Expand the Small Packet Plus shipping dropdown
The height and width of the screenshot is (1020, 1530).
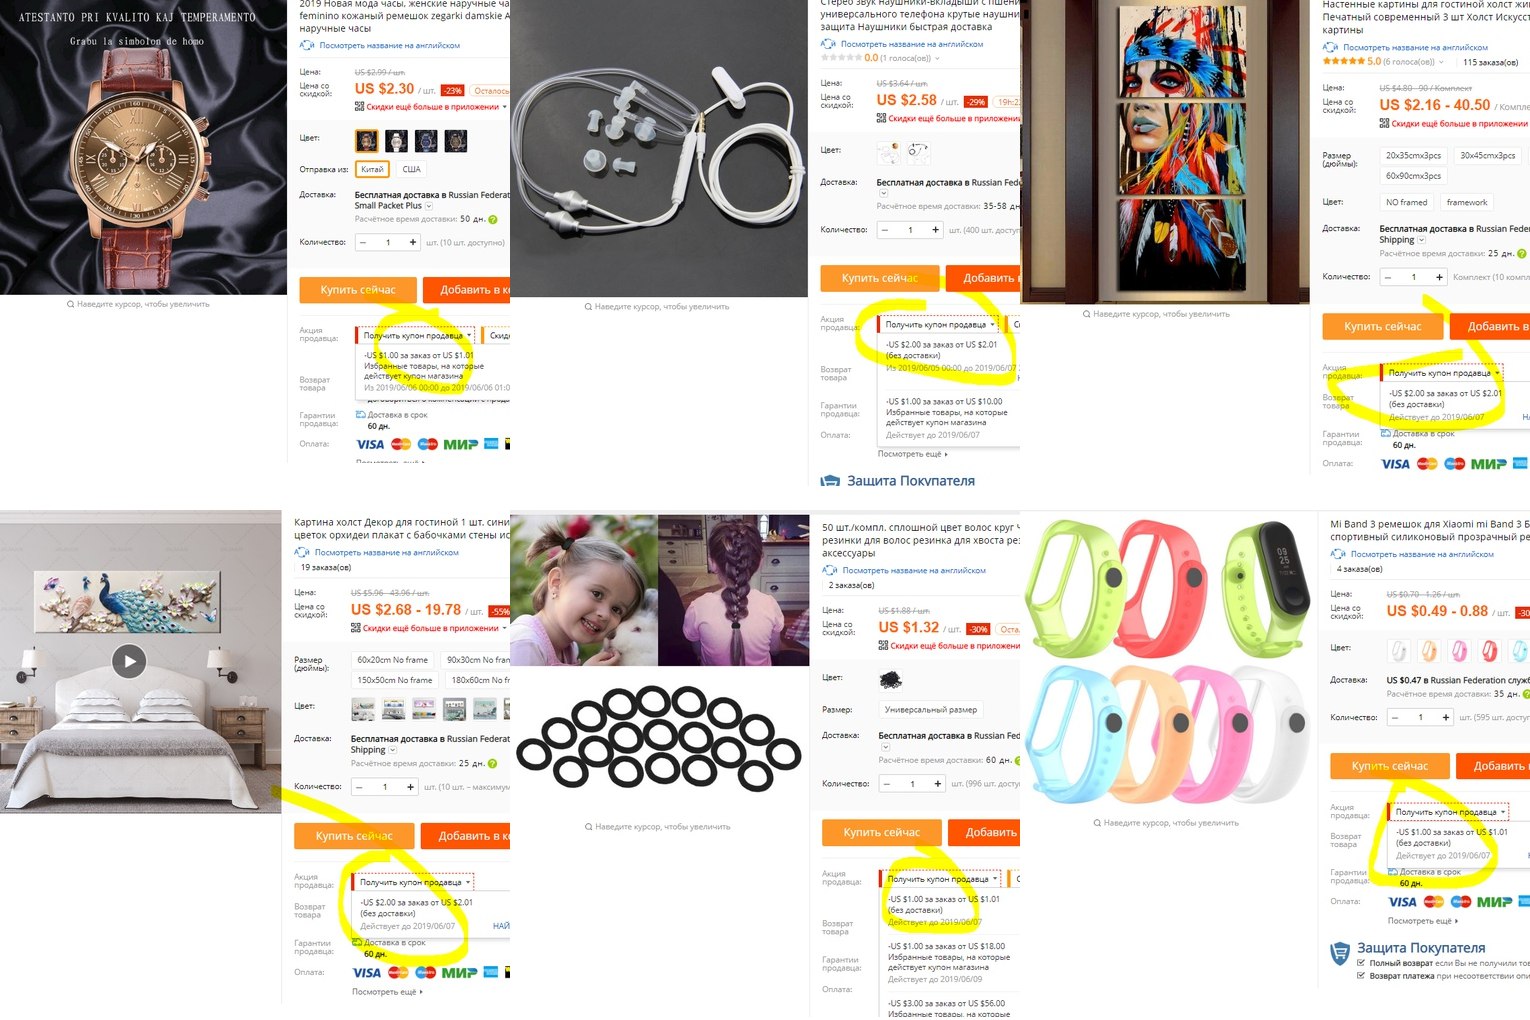point(429,206)
